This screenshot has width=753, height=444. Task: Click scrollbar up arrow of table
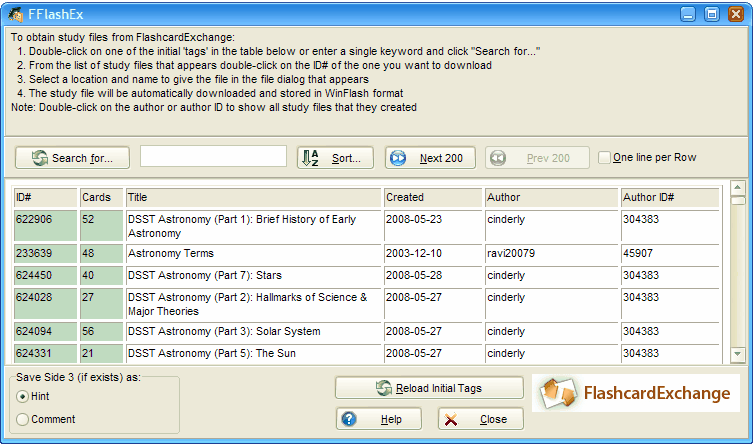(738, 187)
